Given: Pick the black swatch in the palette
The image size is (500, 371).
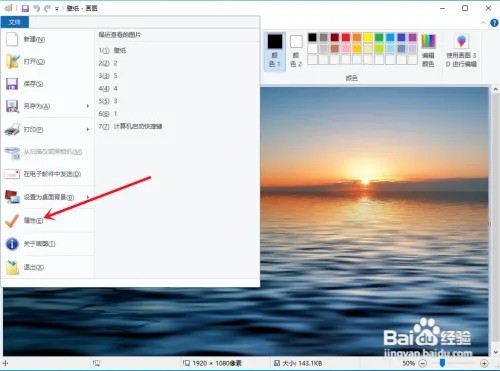Looking at the screenshot, I should pos(312,37).
